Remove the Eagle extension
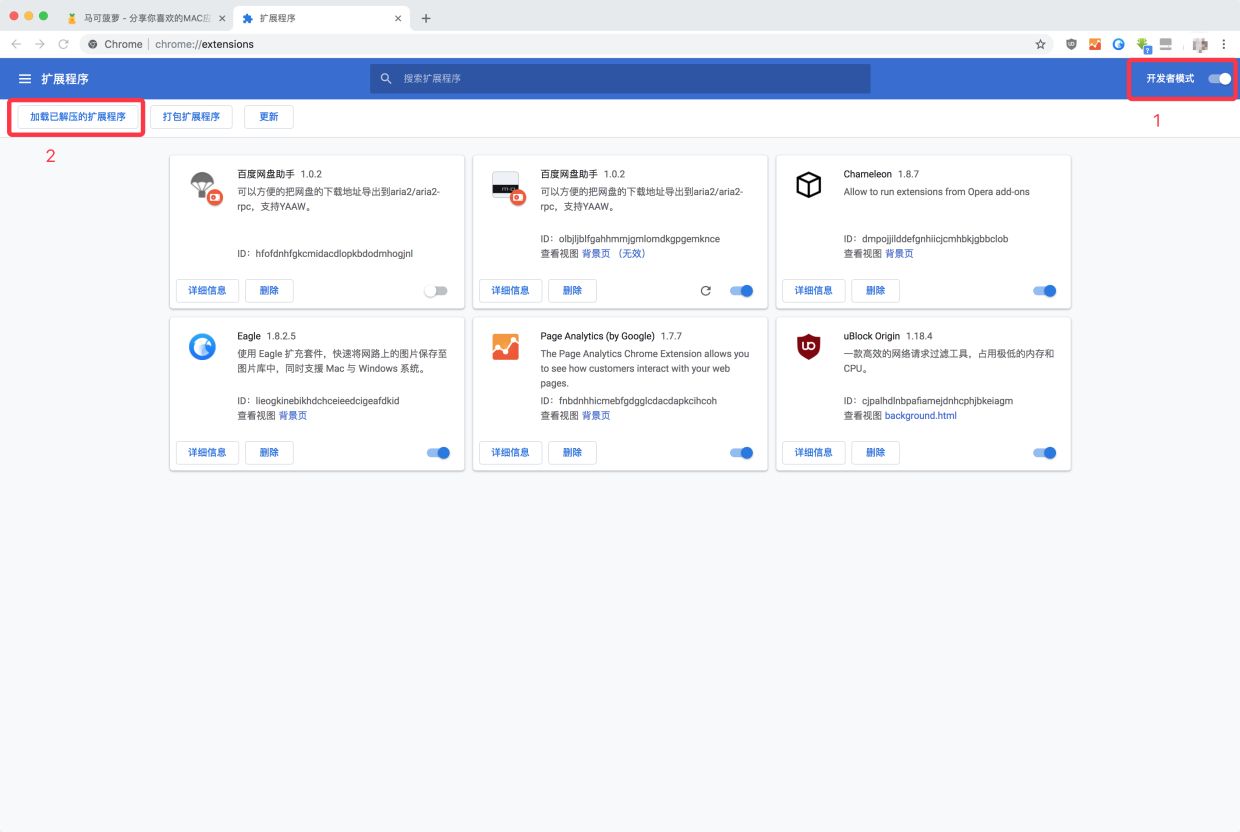Image resolution: width=1240 pixels, height=832 pixels. click(269, 453)
